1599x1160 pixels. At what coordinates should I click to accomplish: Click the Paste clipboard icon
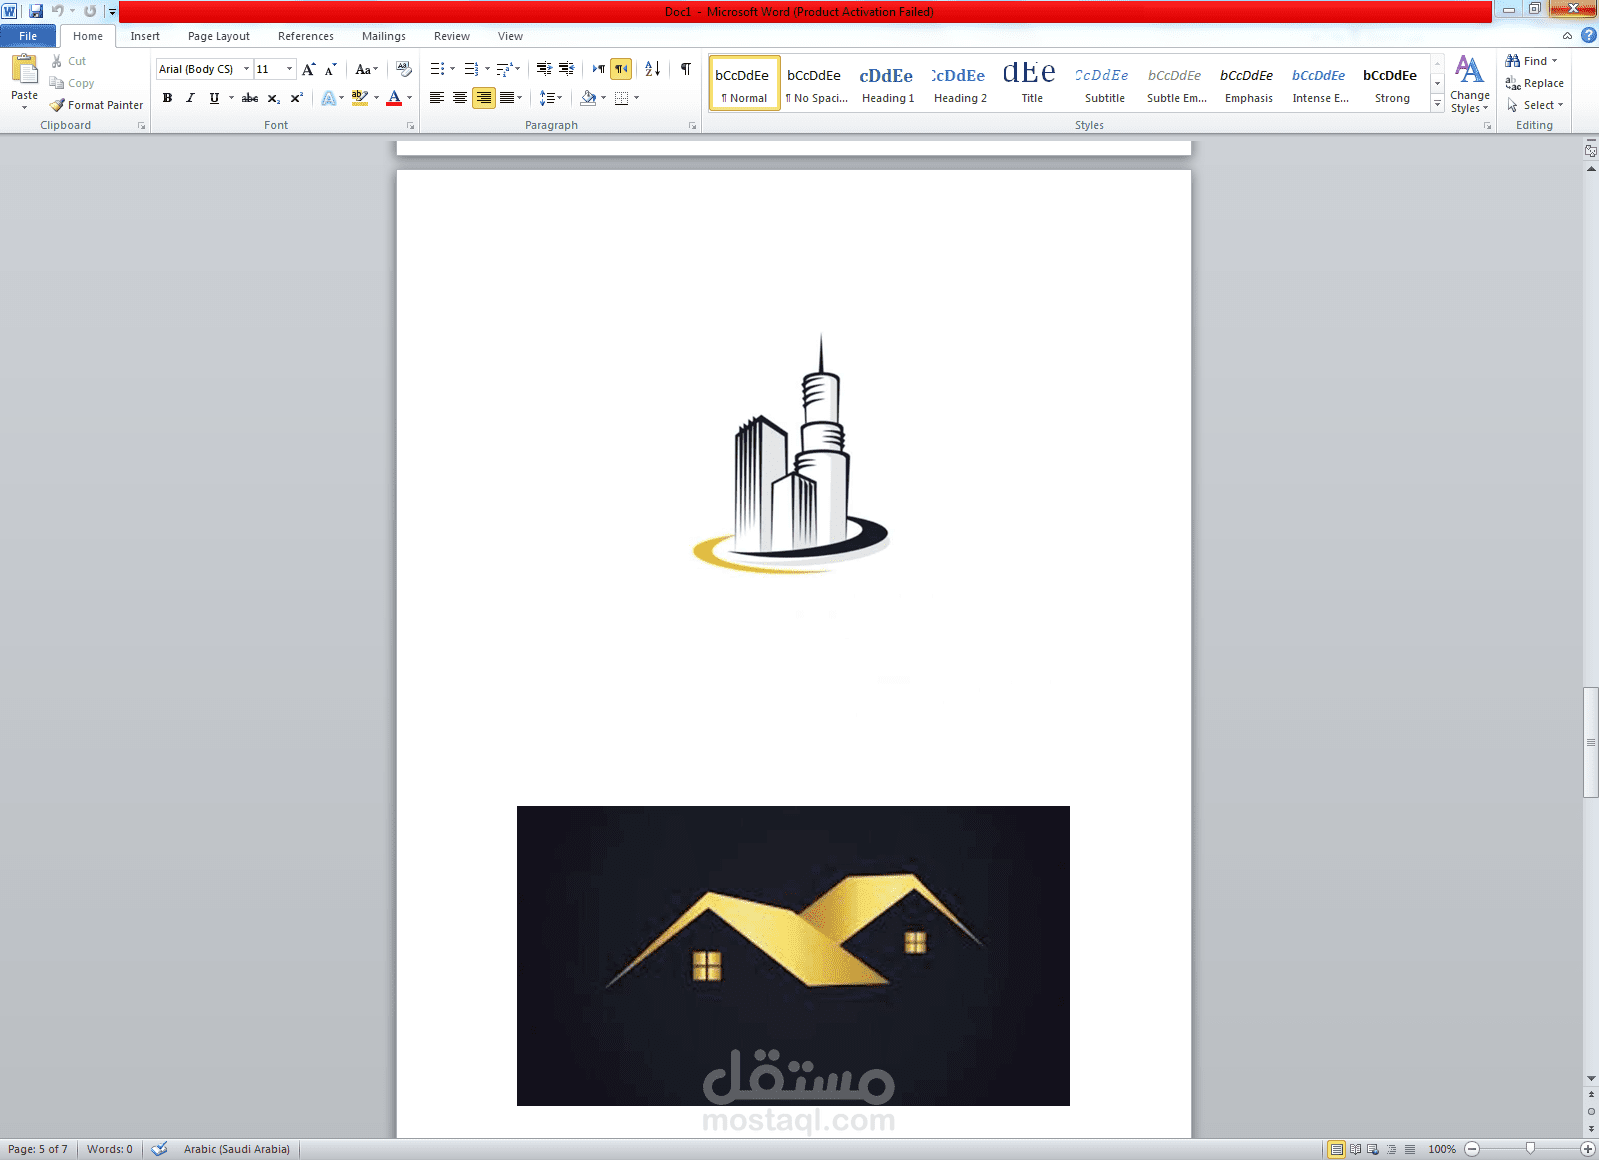[x=25, y=70]
